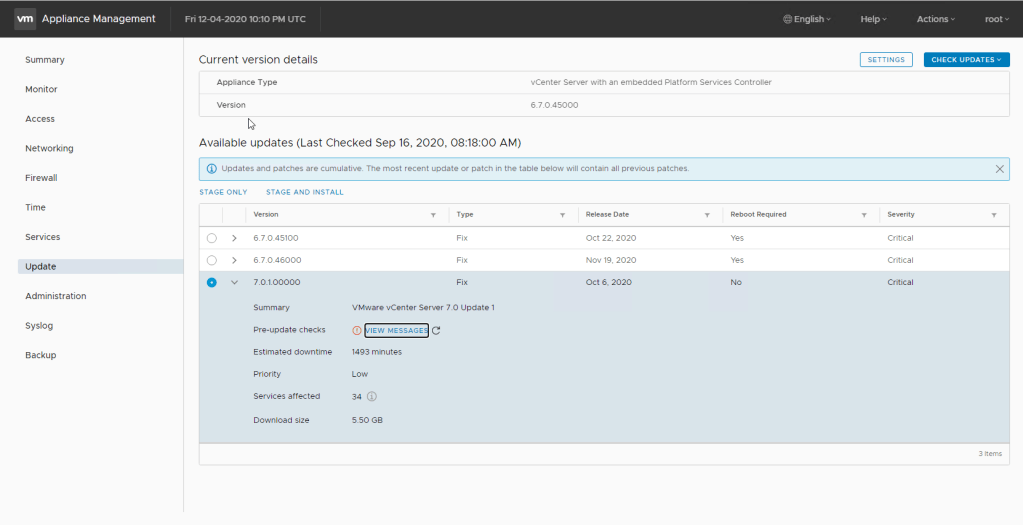
Task: Open the Version column filter icon
Action: [x=433, y=215]
